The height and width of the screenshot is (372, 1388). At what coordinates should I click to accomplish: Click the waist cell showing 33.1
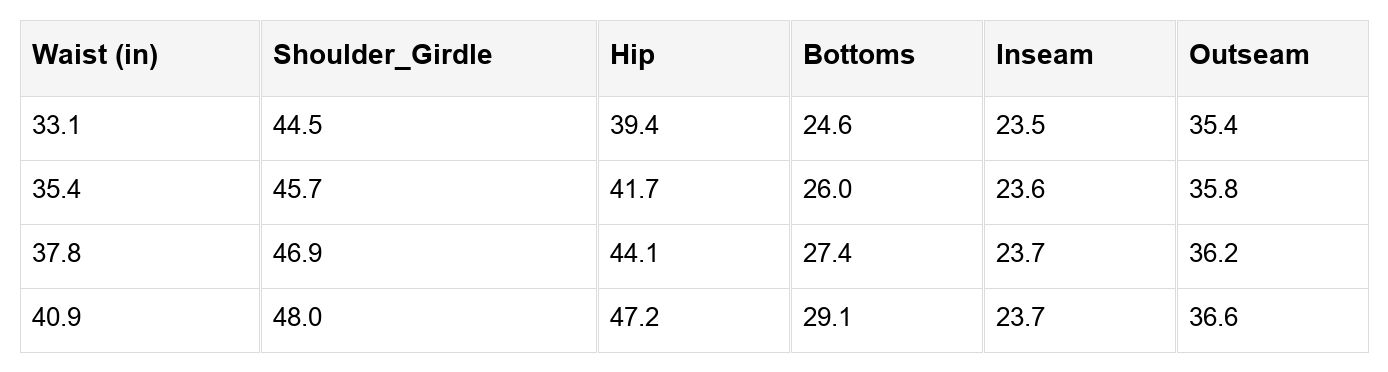coord(140,128)
